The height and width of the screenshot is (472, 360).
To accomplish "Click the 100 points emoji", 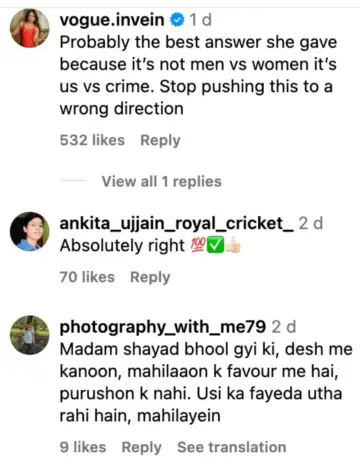I will pos(198,246).
